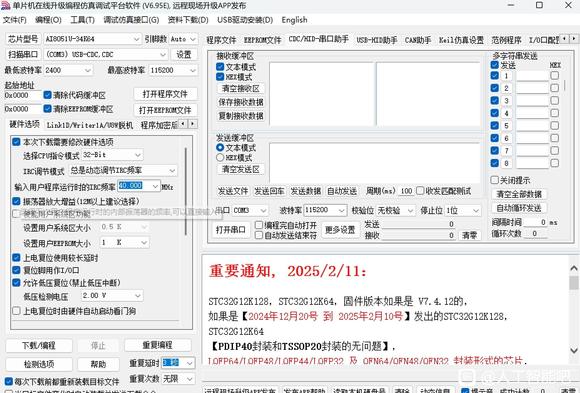580x393 pixels.
Task: Open the USB驱动安装(D) menu
Action: click(245, 20)
